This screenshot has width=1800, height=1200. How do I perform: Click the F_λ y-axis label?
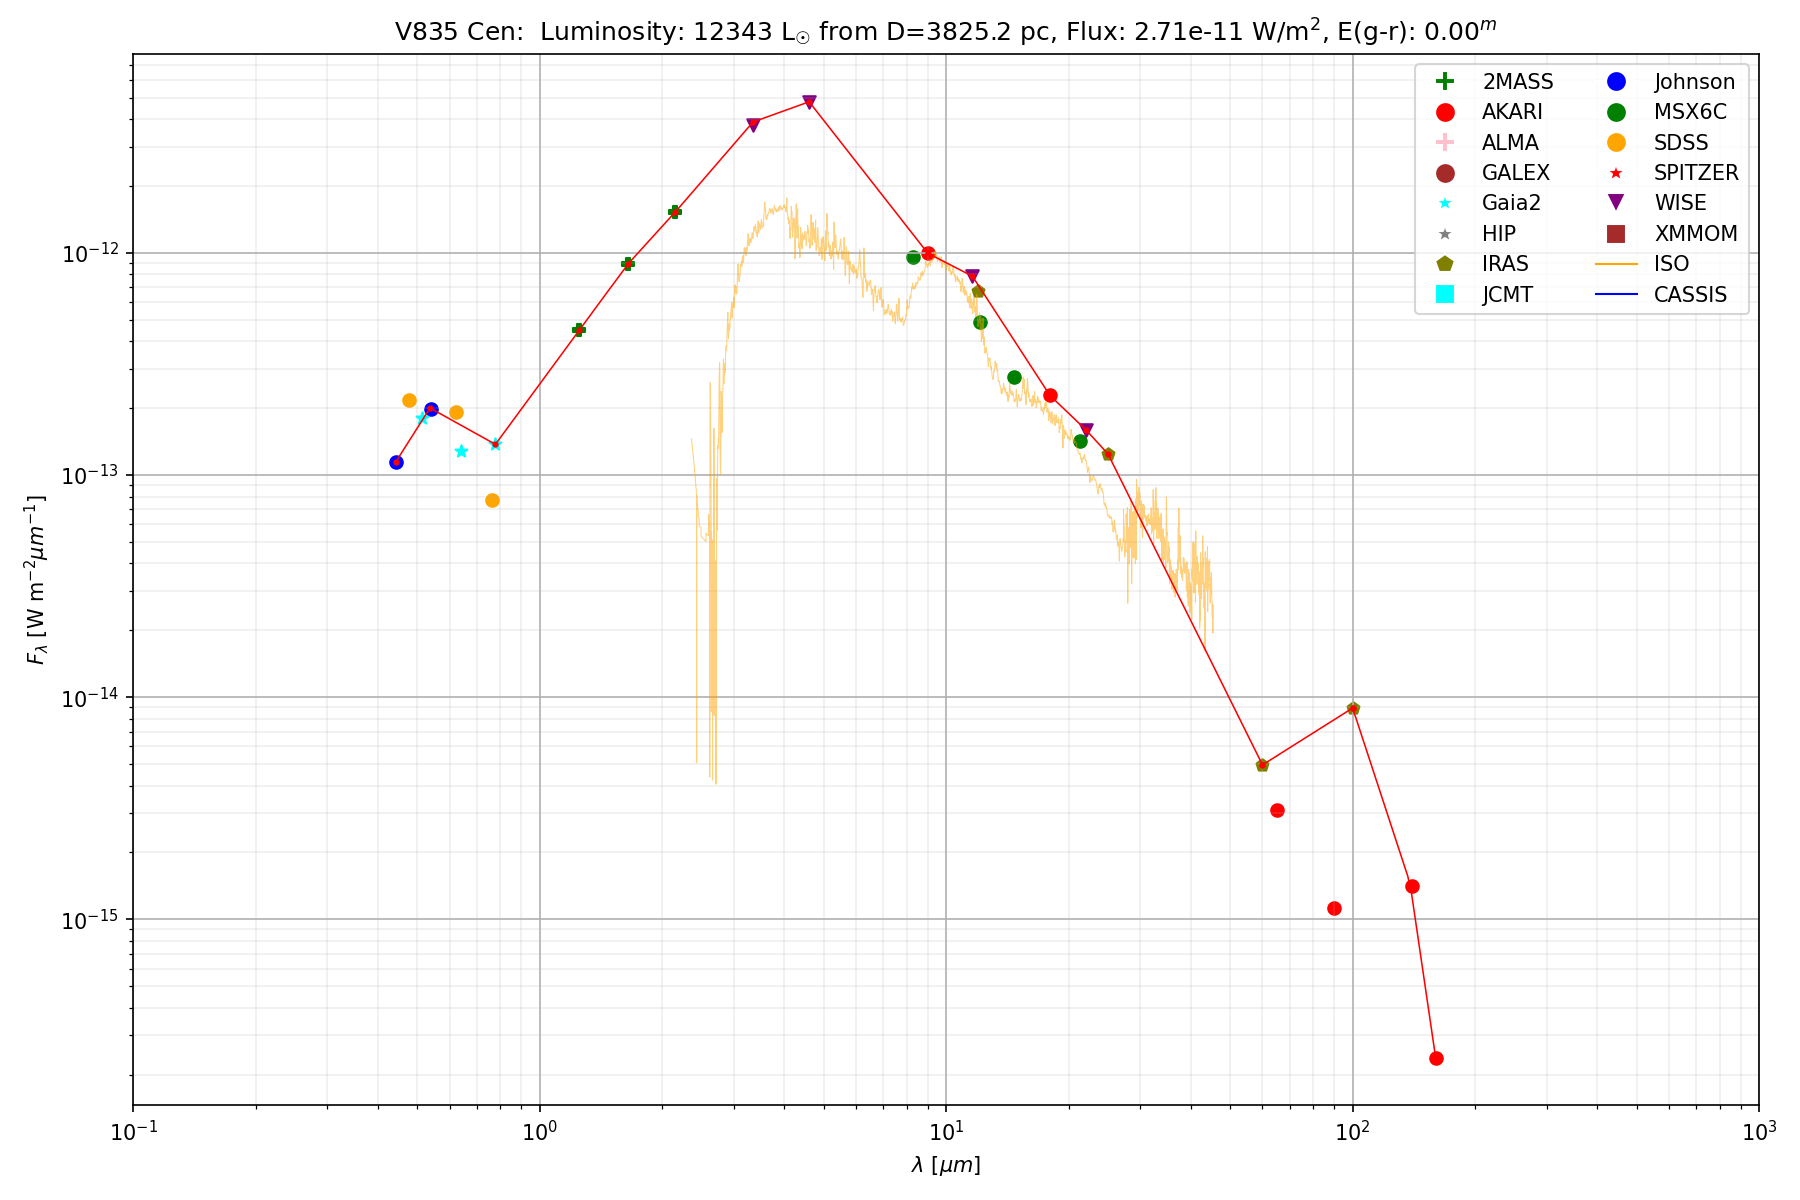(36, 580)
